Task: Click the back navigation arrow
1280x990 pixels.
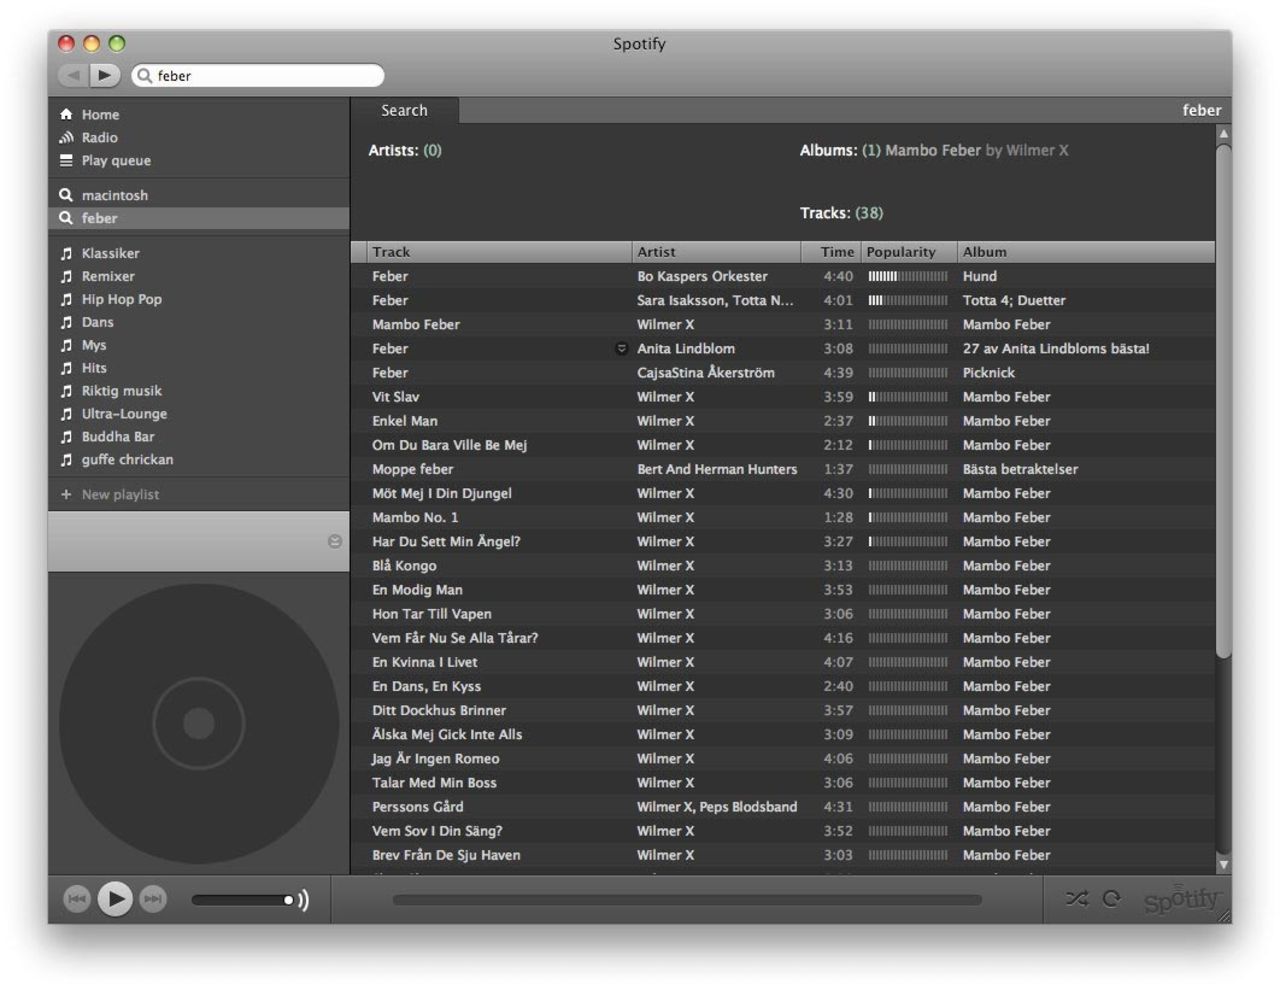Action: (74, 75)
